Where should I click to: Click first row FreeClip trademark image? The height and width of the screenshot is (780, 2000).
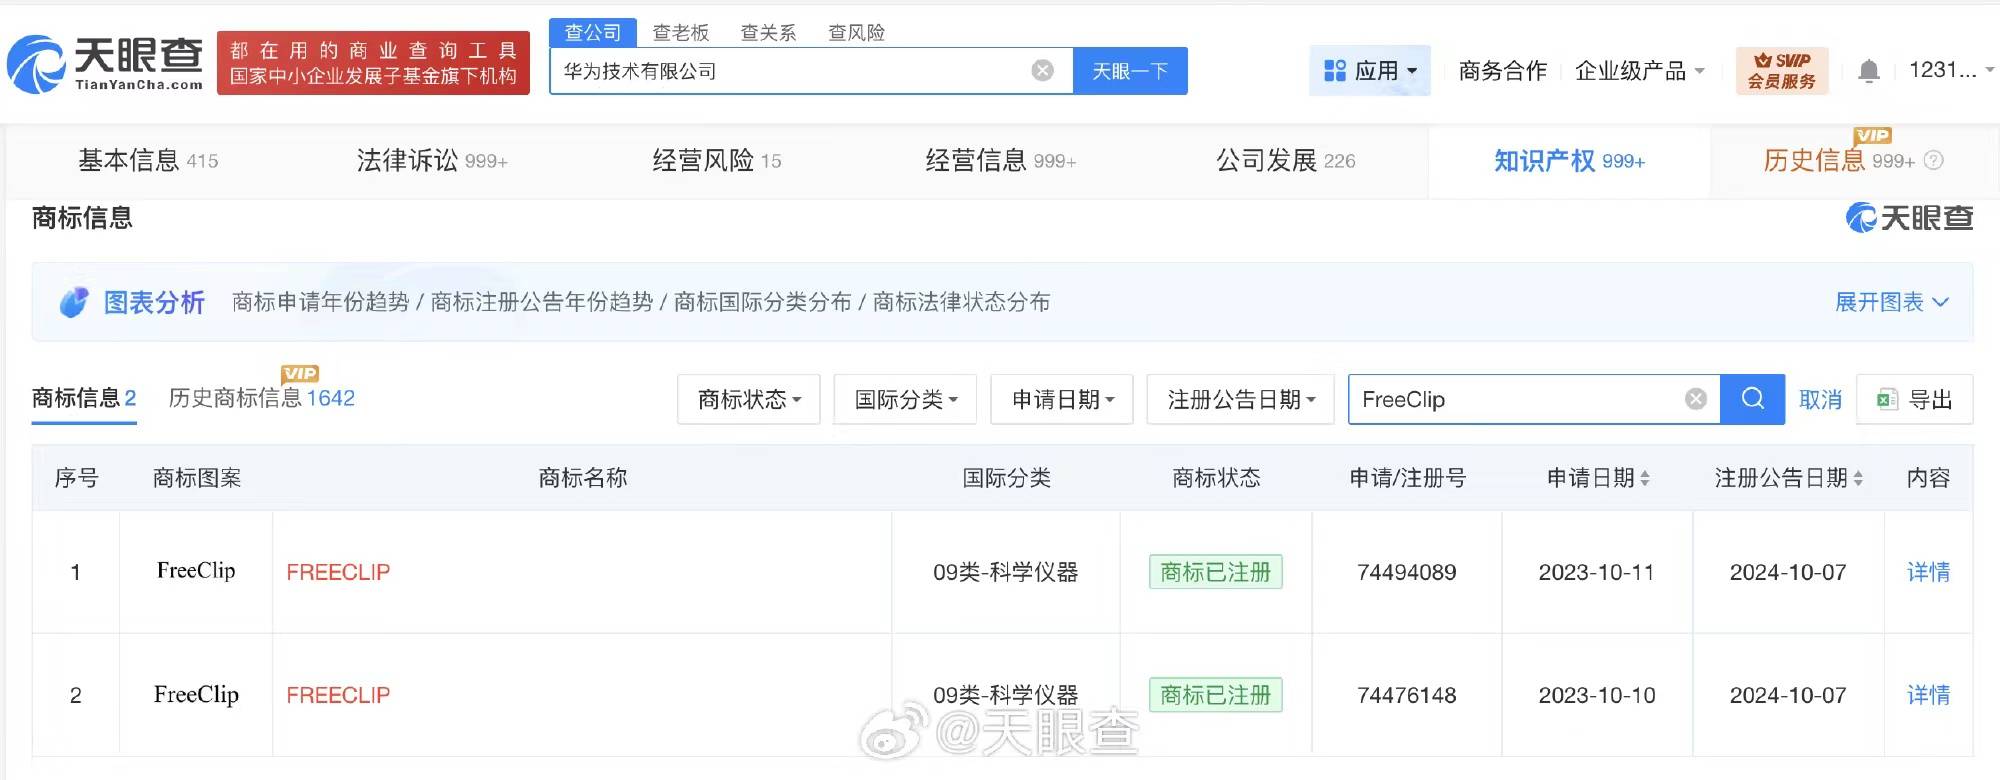(196, 571)
